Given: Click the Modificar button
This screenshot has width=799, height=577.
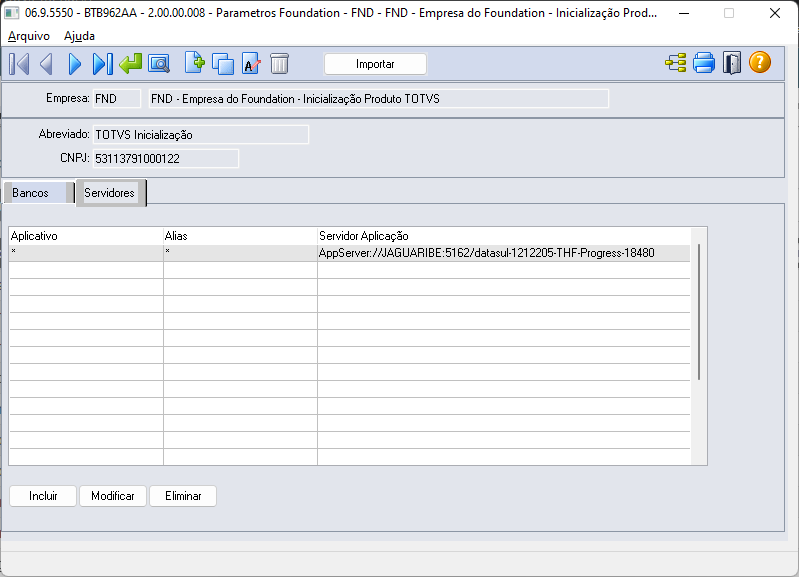Looking at the screenshot, I should click(113, 496).
